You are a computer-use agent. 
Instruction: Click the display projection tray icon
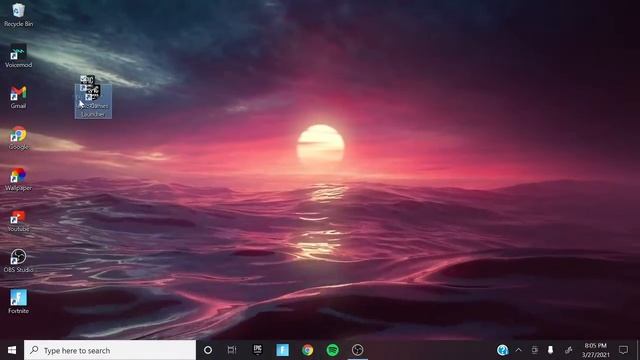coord(534,350)
